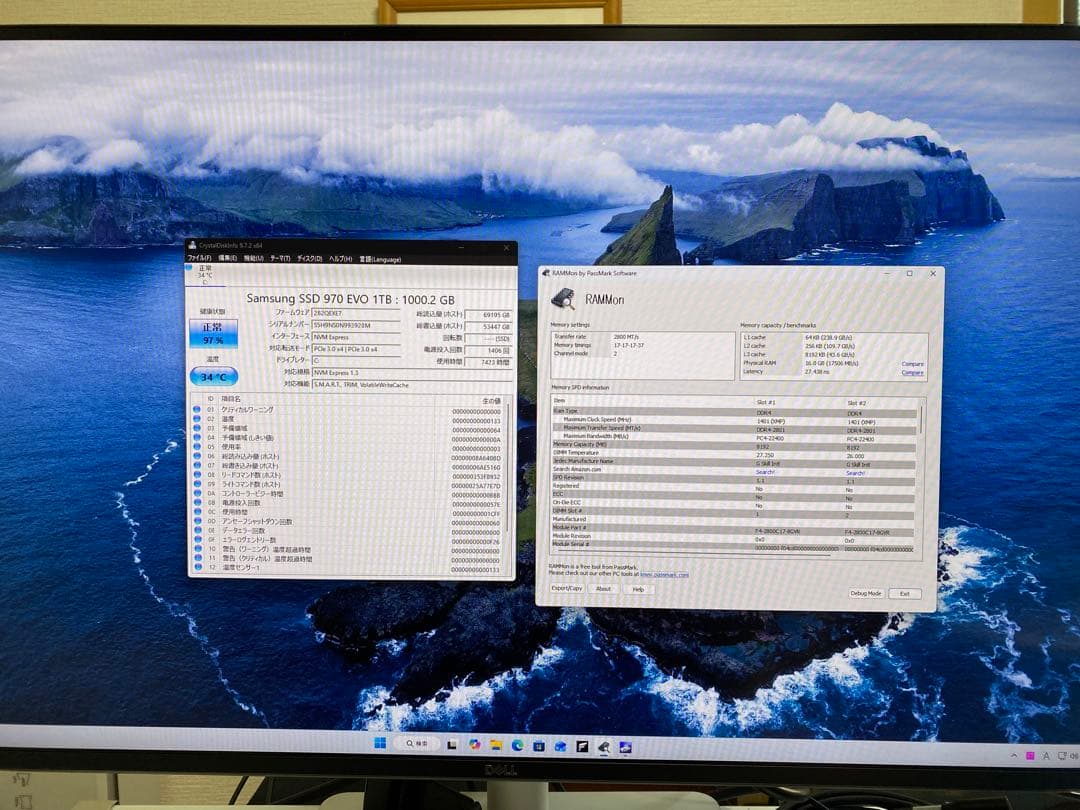This screenshot has width=1080, height=810.
Task: Open the 言語(Language) menu in CrystalDiskInfo
Action: [380, 260]
